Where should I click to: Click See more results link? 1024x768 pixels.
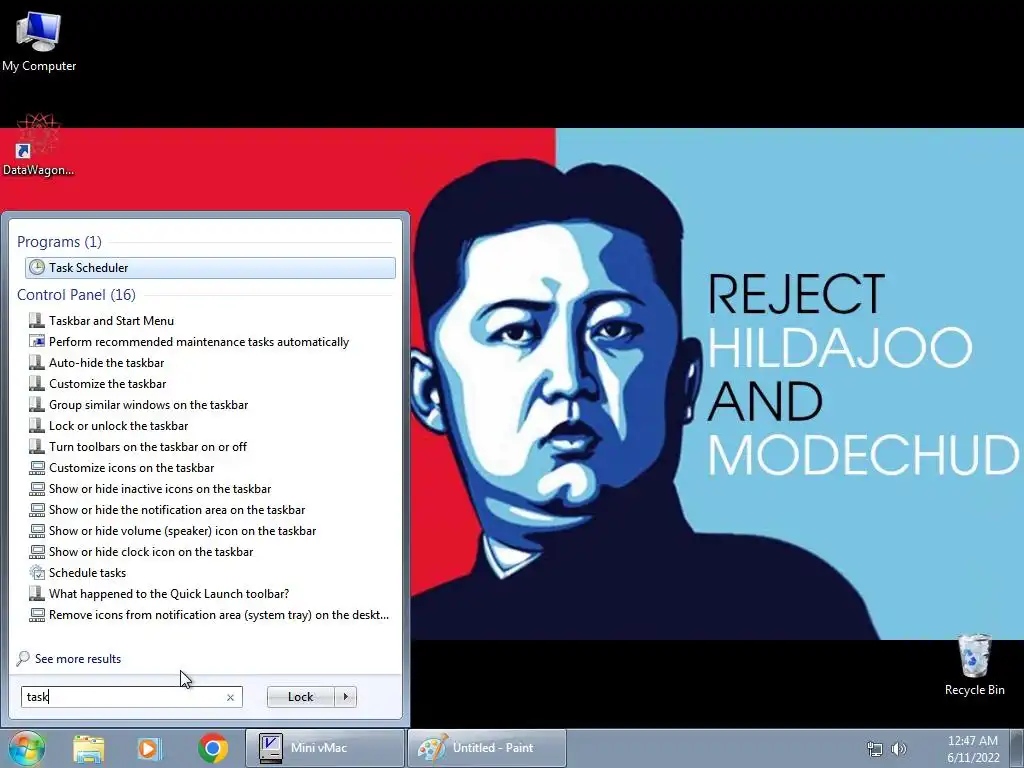78,659
